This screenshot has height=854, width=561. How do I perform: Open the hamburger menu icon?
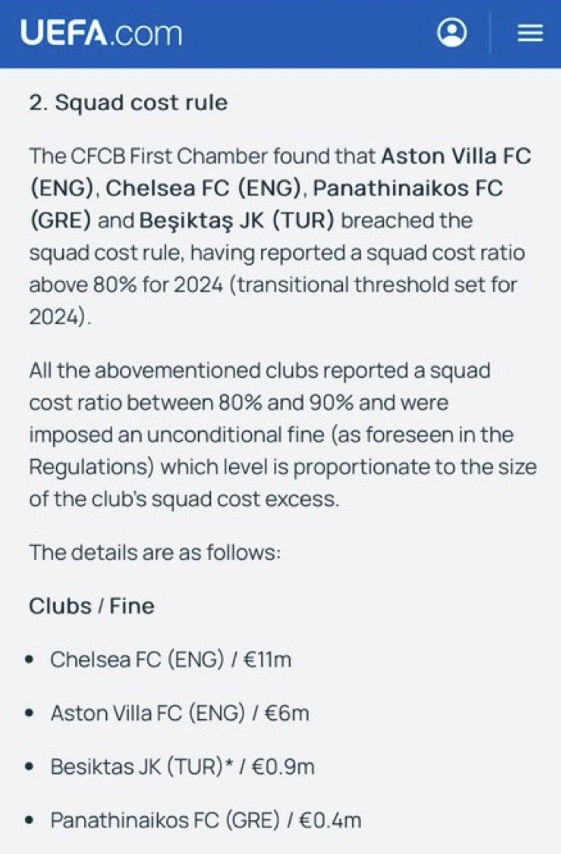(x=530, y=33)
